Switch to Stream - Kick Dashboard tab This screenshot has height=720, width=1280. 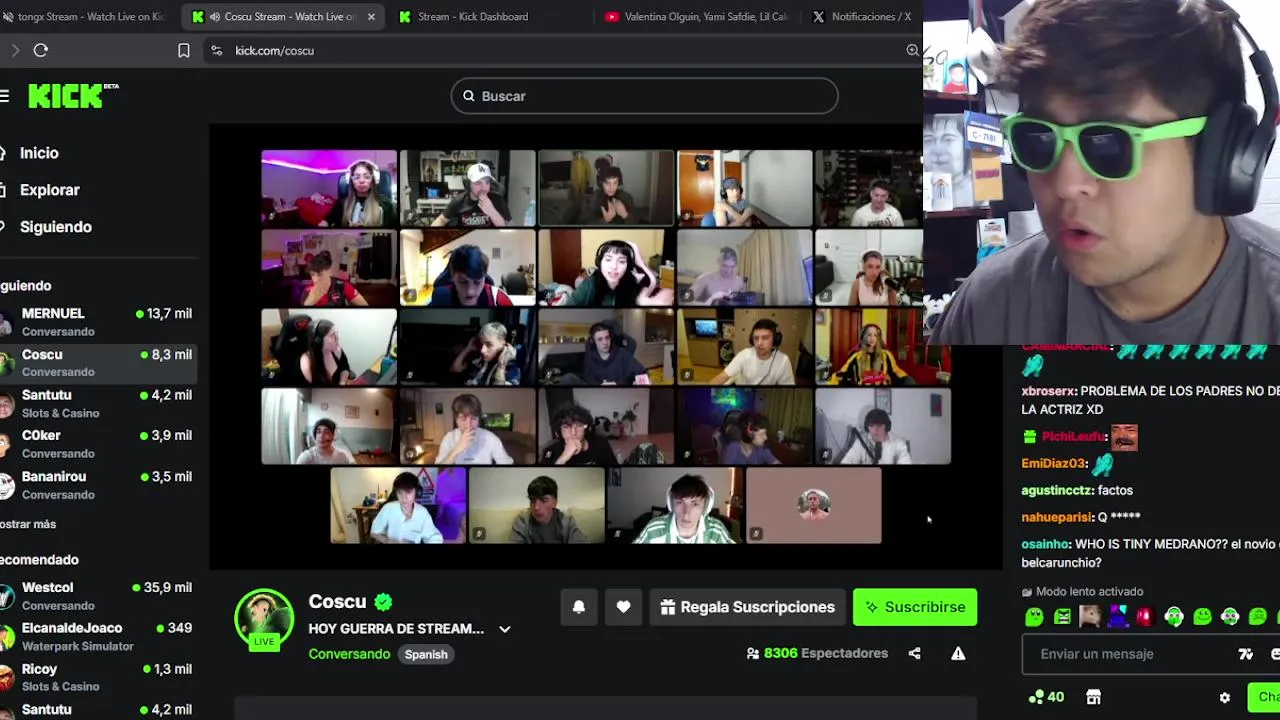[473, 17]
